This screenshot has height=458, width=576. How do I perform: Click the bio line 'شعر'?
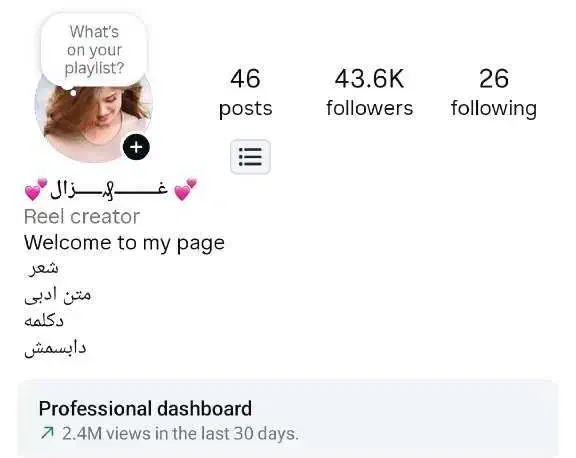tap(42, 268)
